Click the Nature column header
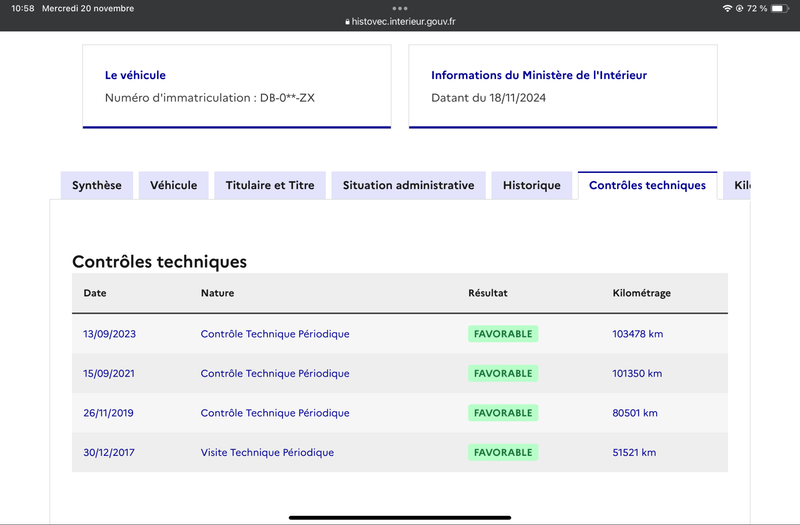800x525 pixels. [217, 293]
